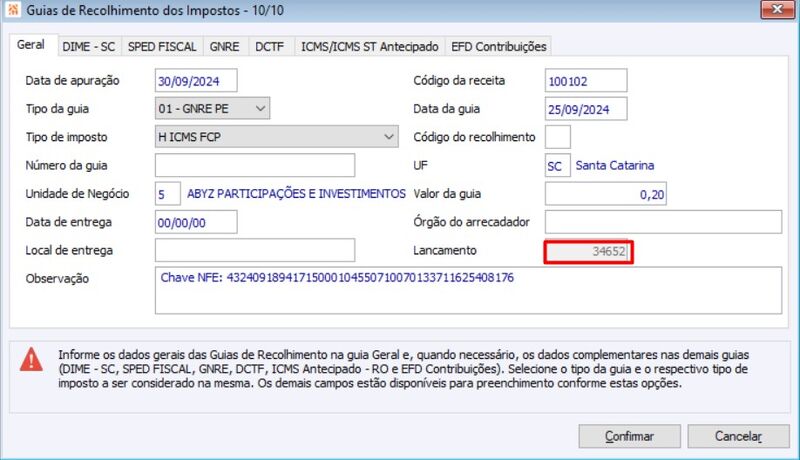
Task: Click the UF code field
Action: [558, 165]
